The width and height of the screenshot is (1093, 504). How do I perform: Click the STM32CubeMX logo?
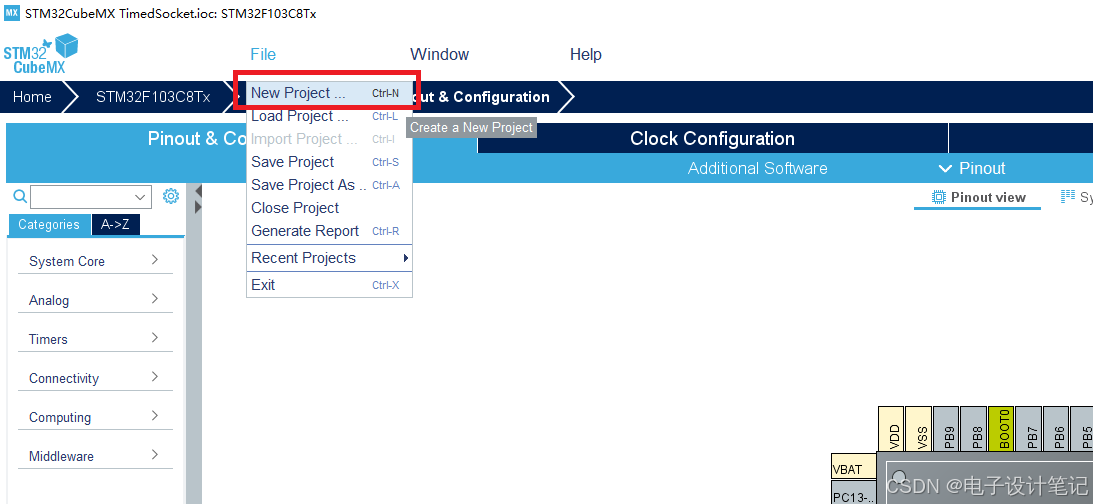pyautogui.click(x=40, y=54)
